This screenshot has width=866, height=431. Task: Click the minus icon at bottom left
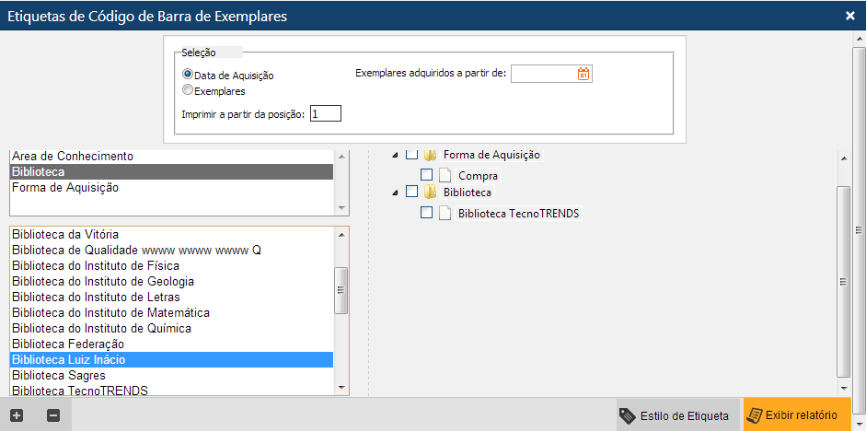(53, 415)
